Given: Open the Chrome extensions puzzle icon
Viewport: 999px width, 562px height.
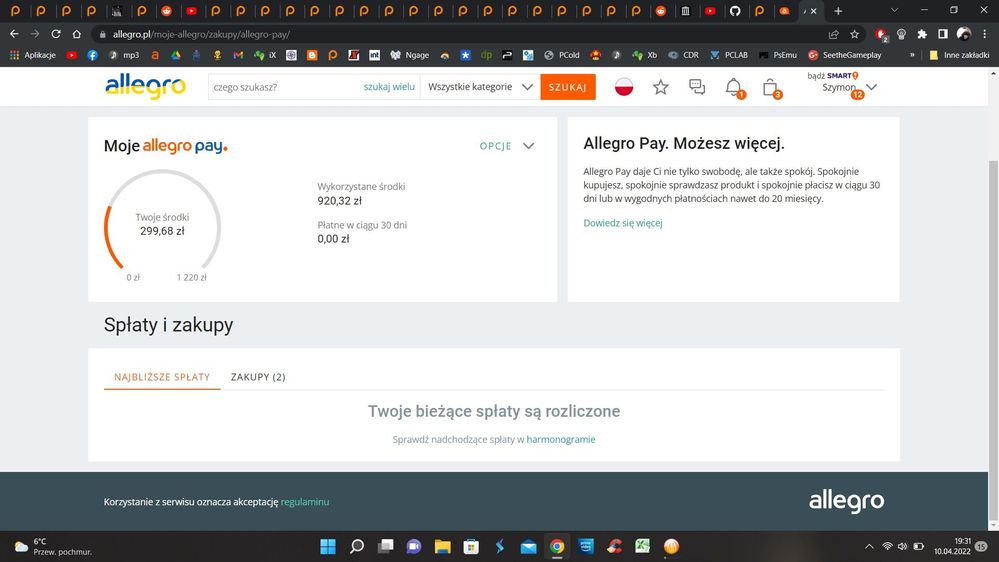Looking at the screenshot, I should click(x=922, y=34).
